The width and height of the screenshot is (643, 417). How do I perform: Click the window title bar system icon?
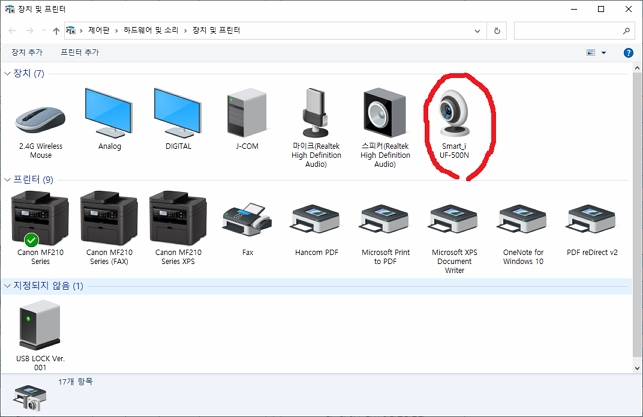click(x=9, y=9)
